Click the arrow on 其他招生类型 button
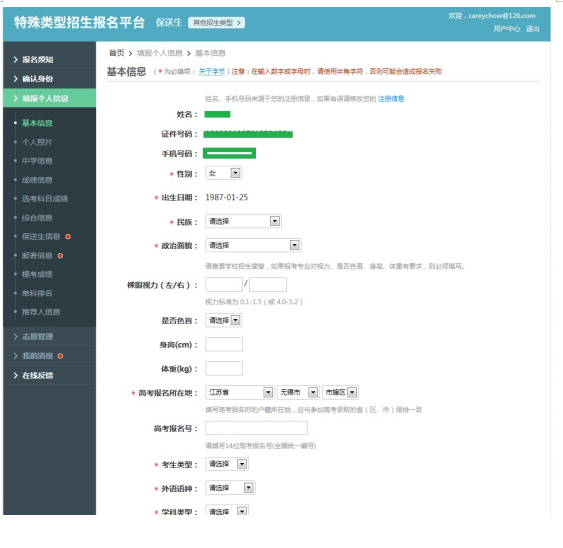Screen dimensions: 563x548 coord(238,23)
